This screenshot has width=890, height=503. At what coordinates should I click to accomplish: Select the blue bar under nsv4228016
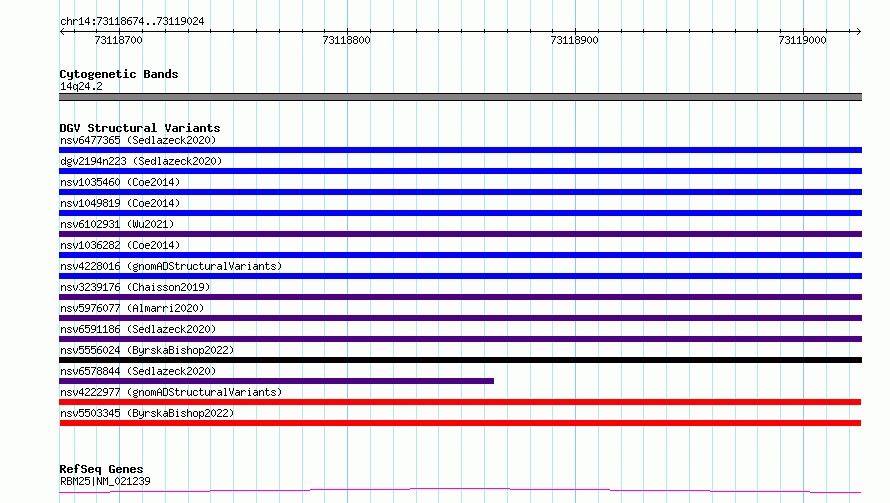[x=460, y=276]
